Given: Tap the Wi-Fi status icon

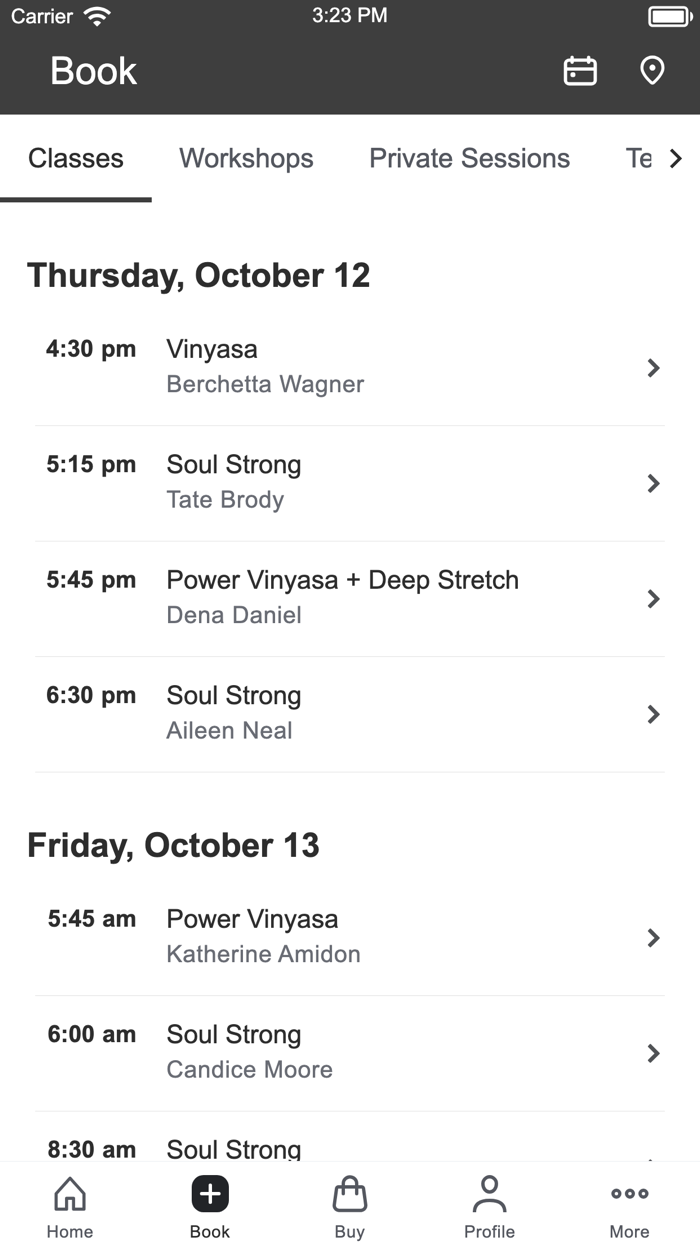Looking at the screenshot, I should (95, 15).
